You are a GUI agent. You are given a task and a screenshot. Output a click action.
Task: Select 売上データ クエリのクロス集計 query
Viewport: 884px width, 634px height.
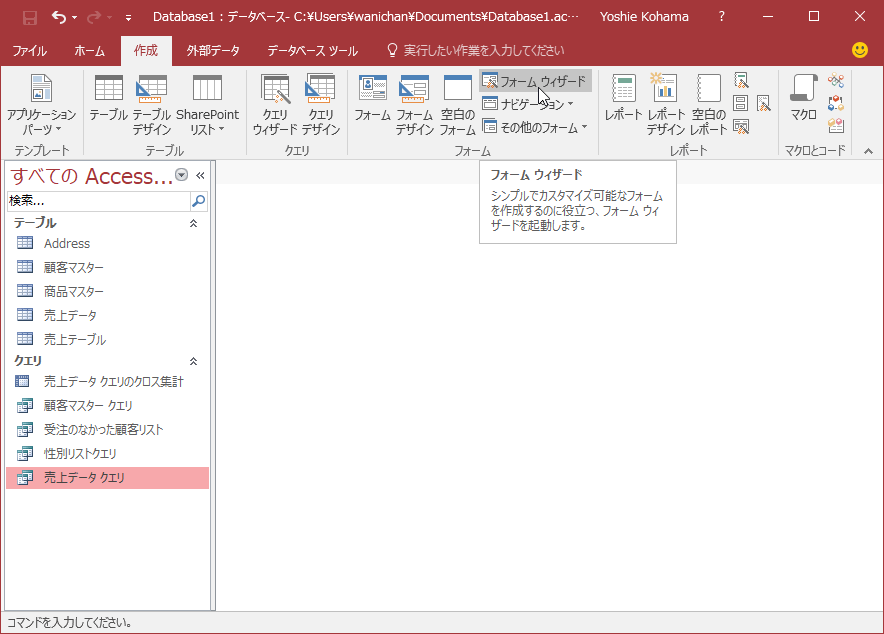point(107,382)
